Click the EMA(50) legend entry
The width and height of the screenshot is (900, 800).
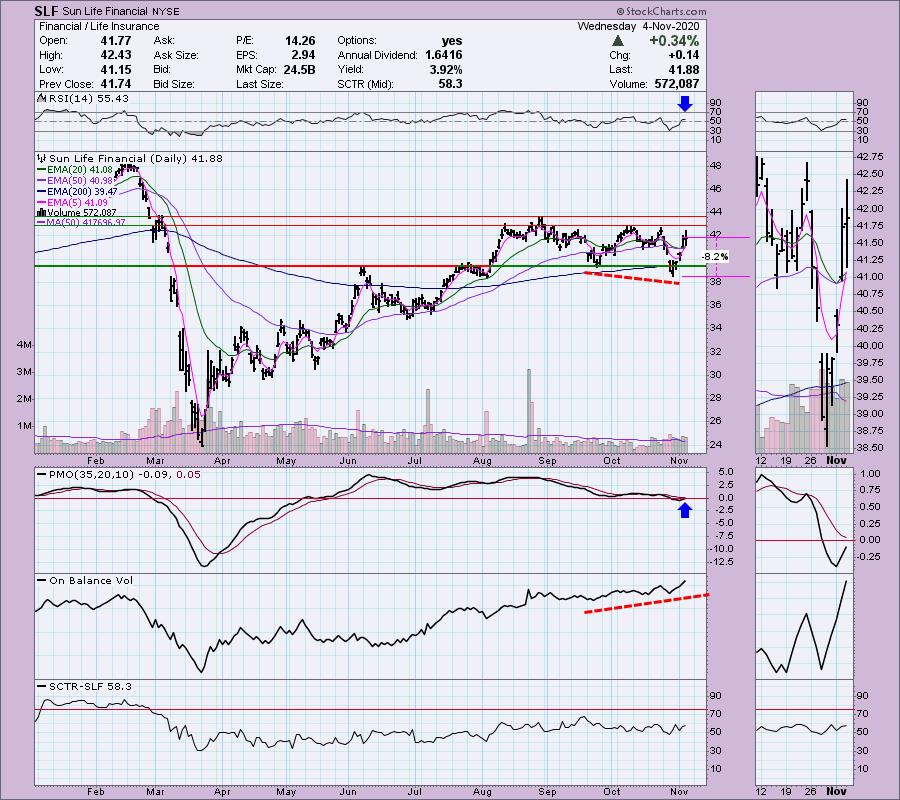point(75,180)
